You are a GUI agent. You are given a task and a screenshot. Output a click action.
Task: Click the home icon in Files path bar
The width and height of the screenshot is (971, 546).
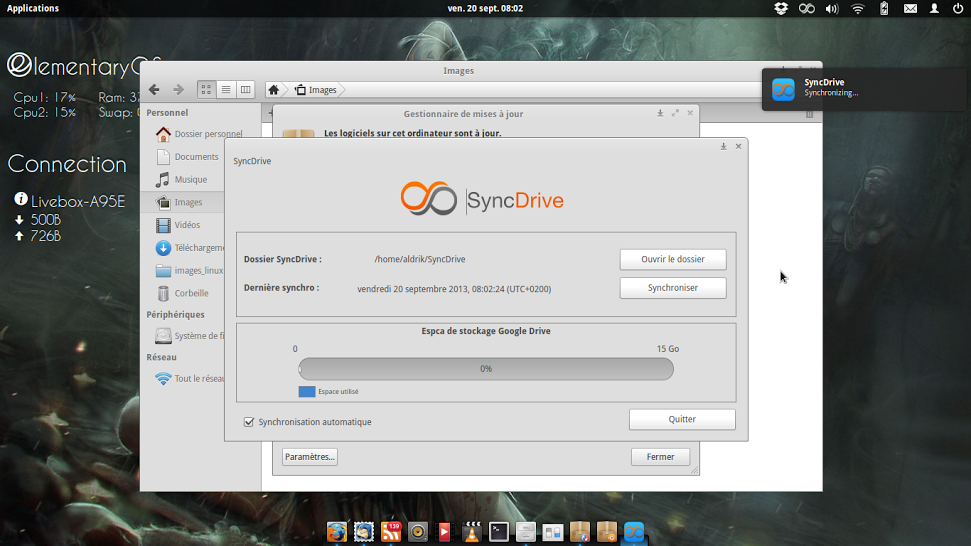pyautogui.click(x=274, y=90)
